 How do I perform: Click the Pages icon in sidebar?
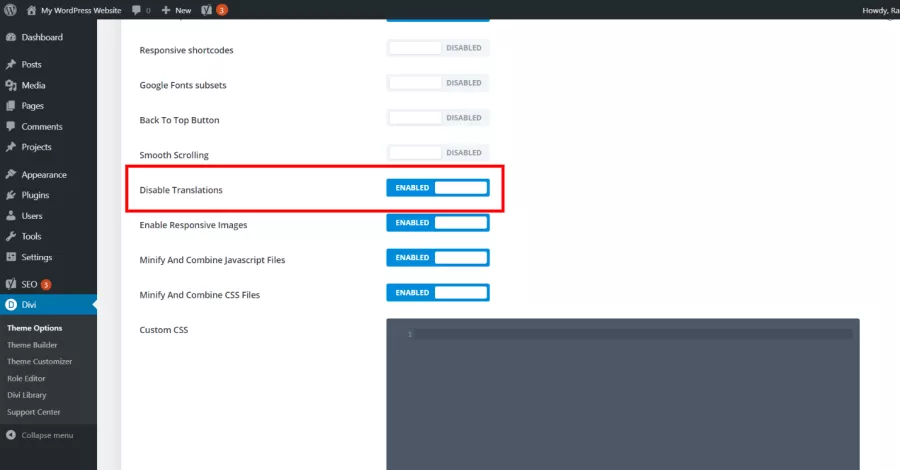(11, 106)
